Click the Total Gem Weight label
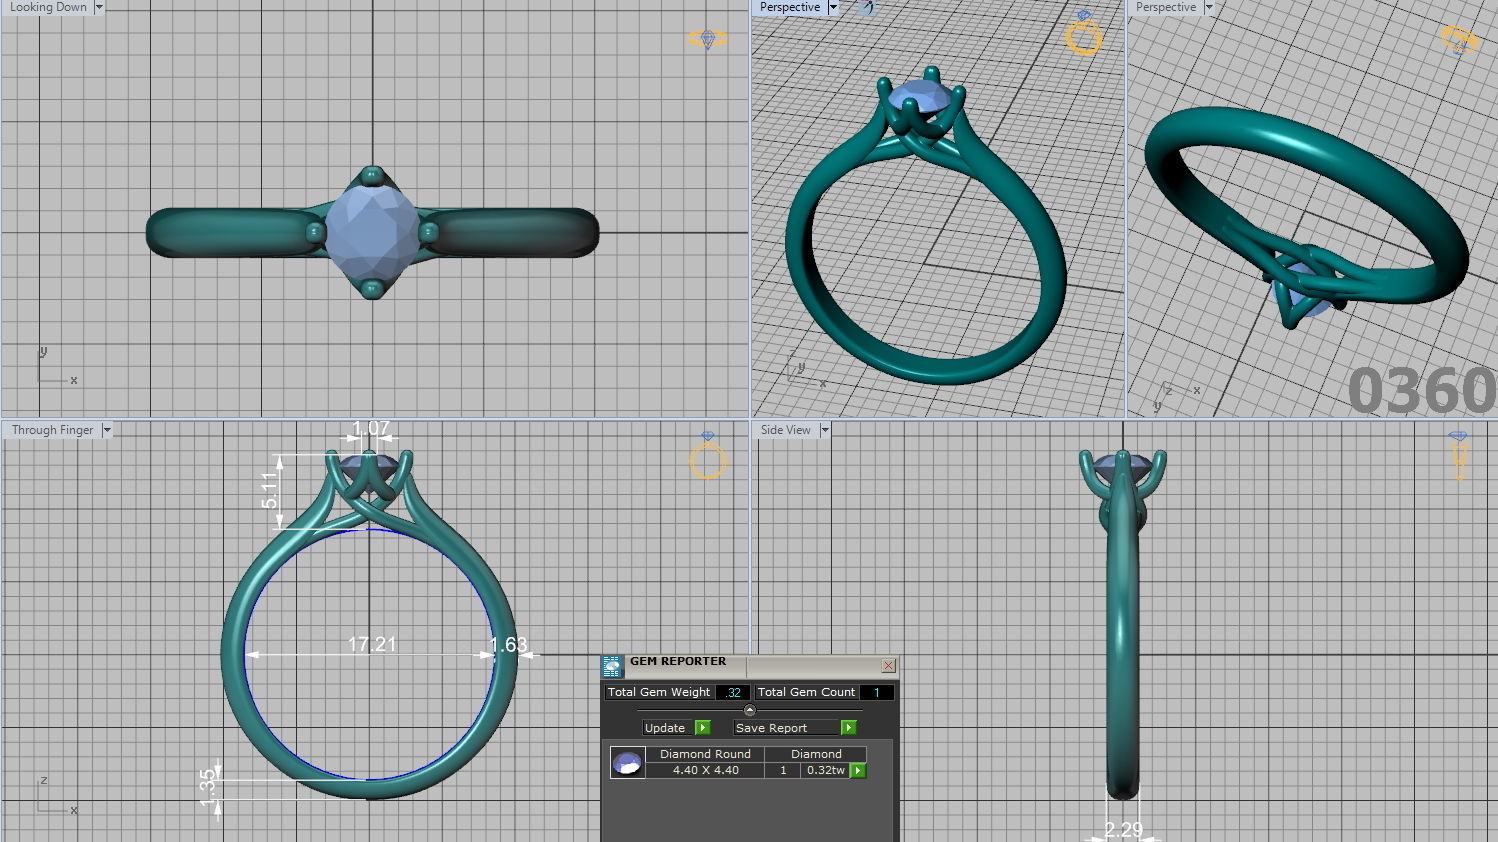1498x842 pixels. 659,692
